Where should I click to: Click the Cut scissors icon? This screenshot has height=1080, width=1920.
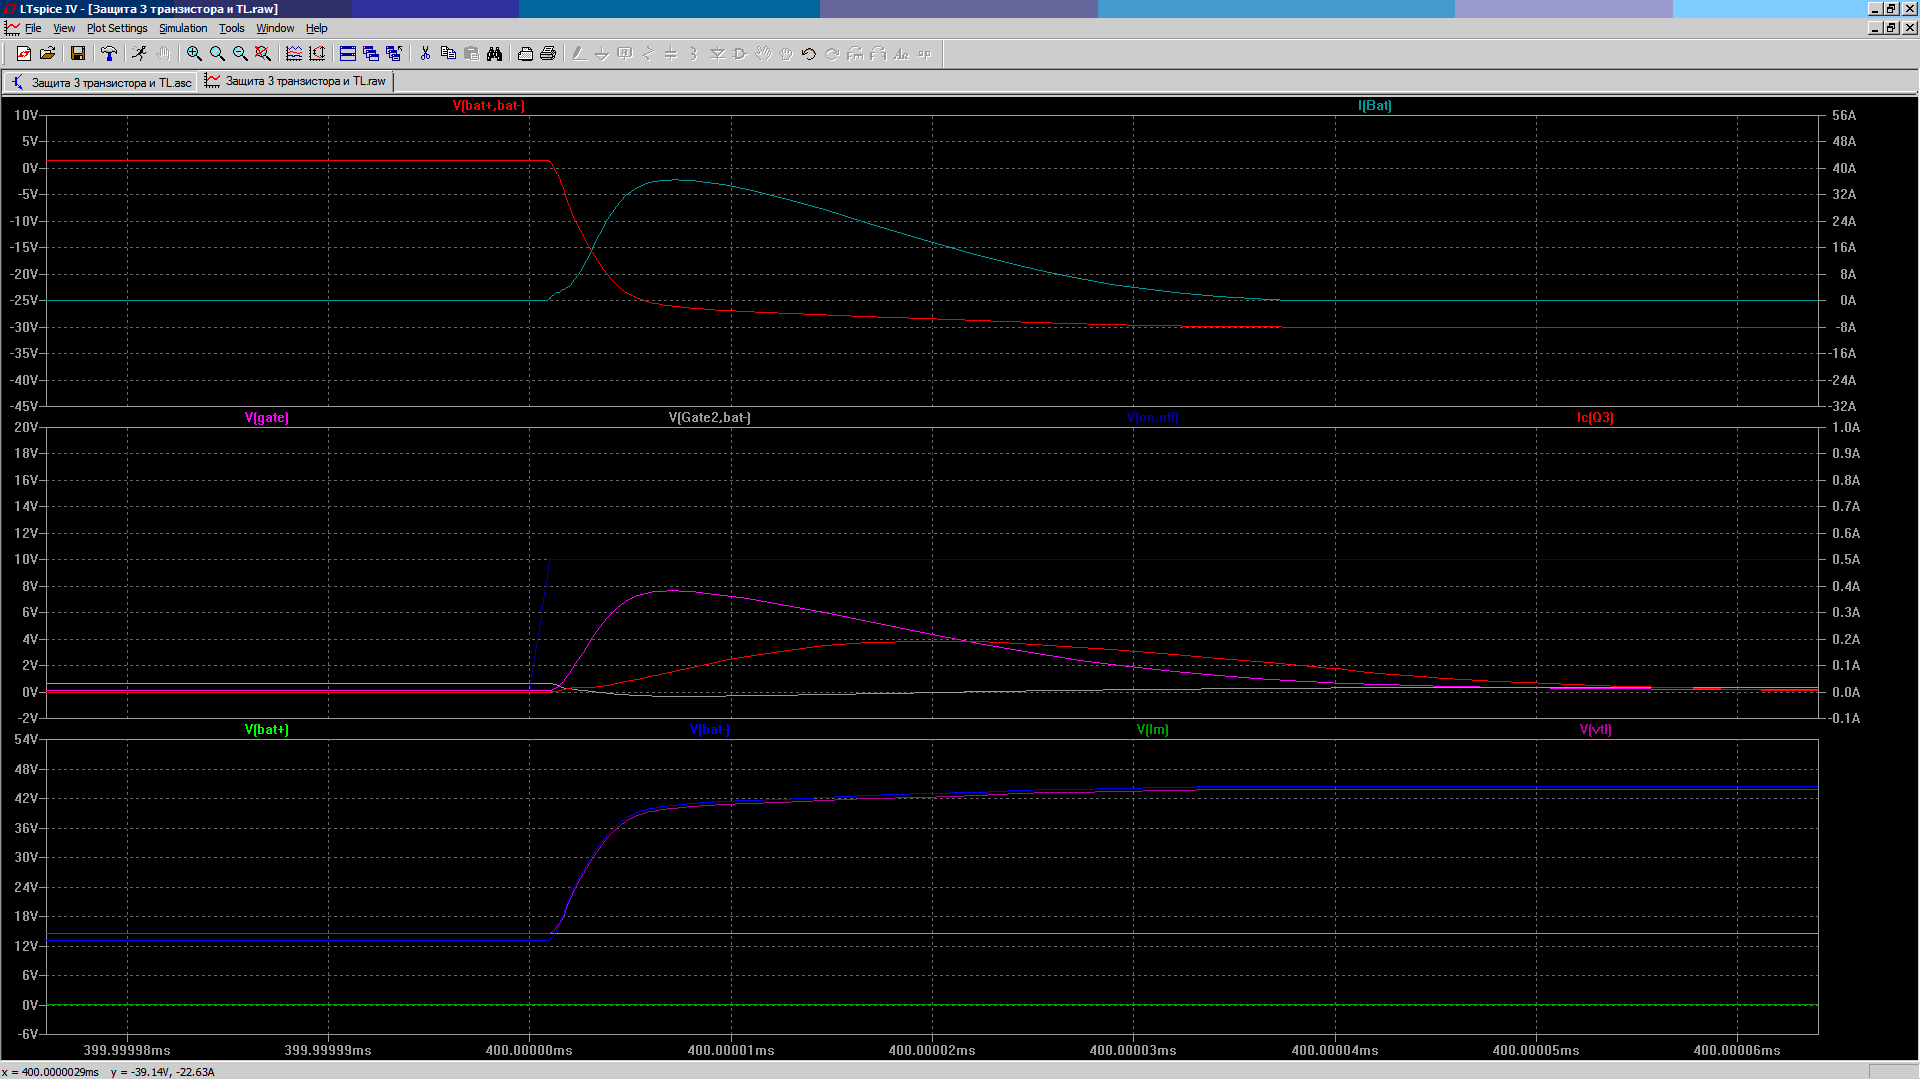[x=425, y=54]
